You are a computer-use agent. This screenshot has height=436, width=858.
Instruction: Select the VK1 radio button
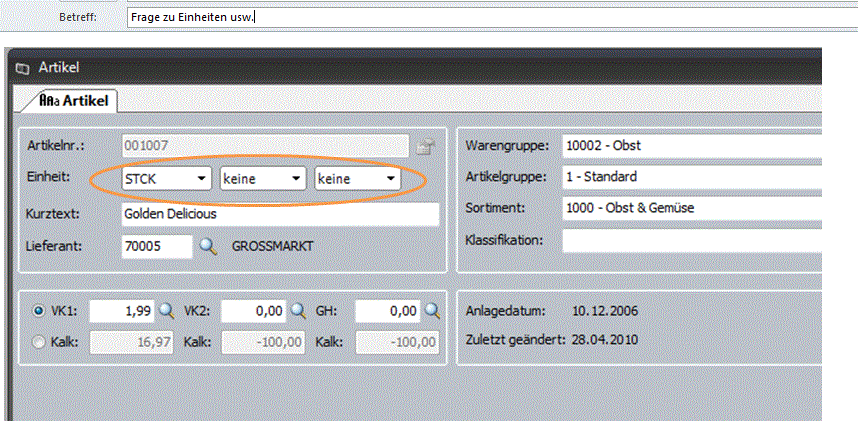[x=39, y=311]
